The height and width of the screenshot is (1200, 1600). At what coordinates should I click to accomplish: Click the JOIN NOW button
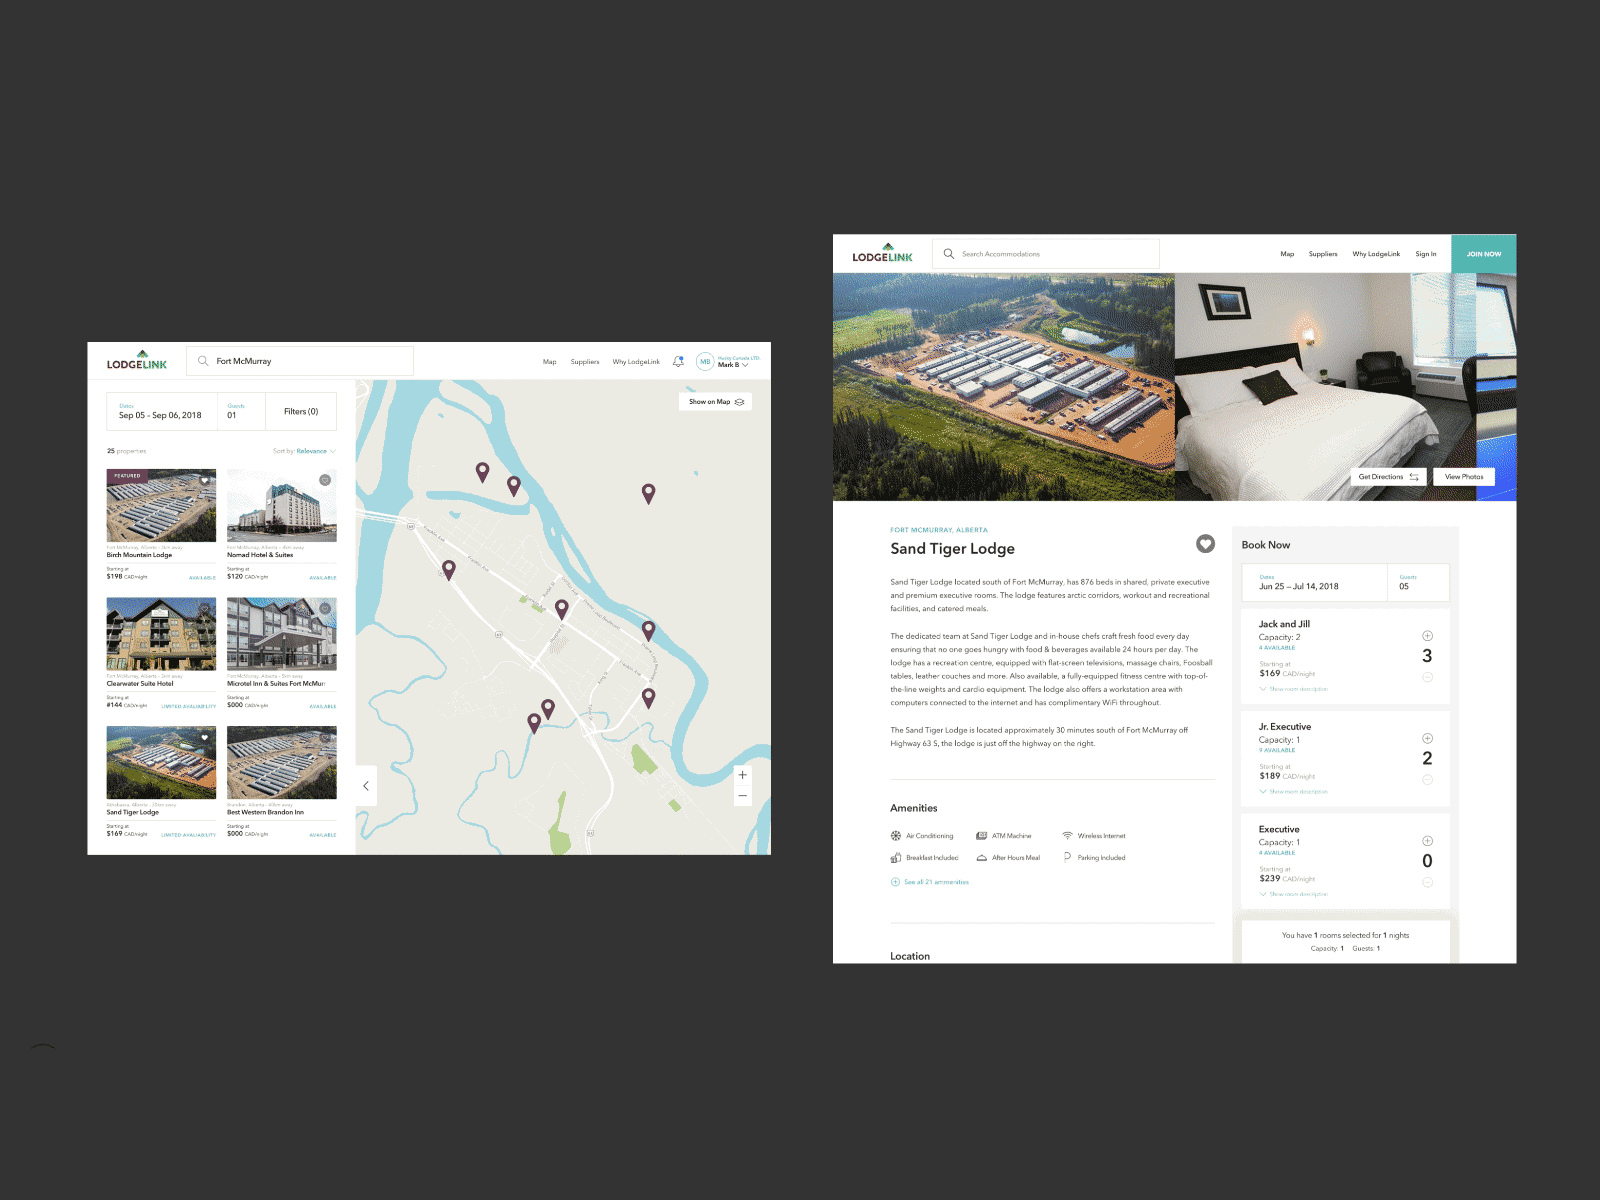click(1484, 254)
